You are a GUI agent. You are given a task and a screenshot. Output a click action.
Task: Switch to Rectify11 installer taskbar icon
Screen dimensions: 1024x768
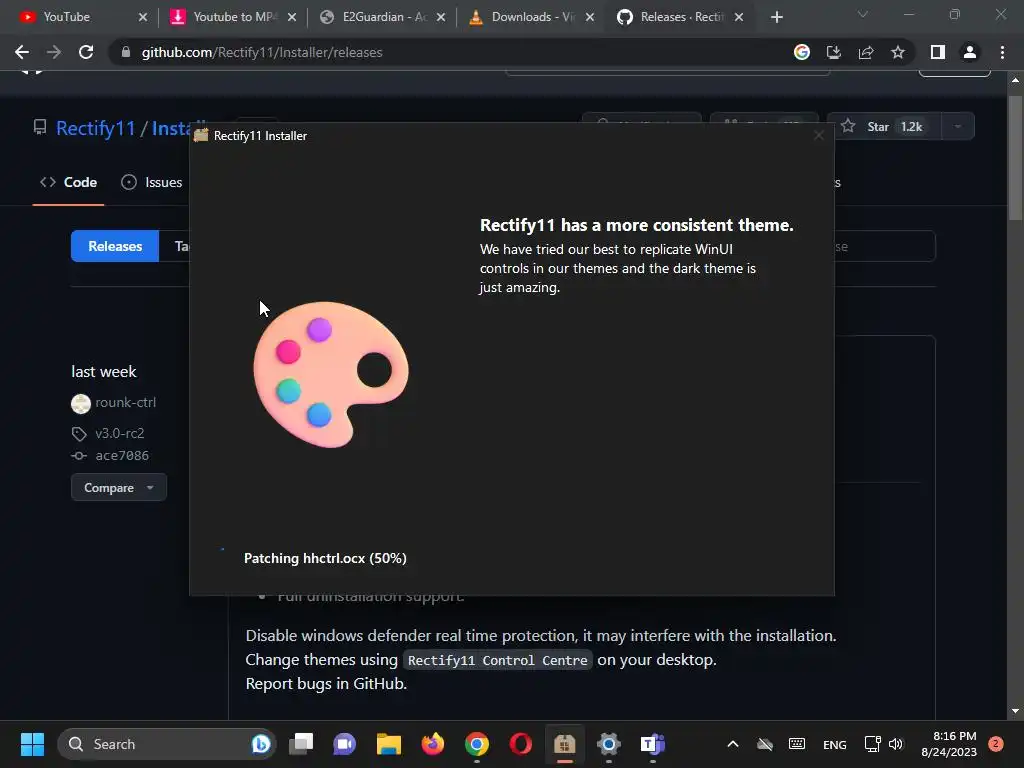pyautogui.click(x=564, y=744)
